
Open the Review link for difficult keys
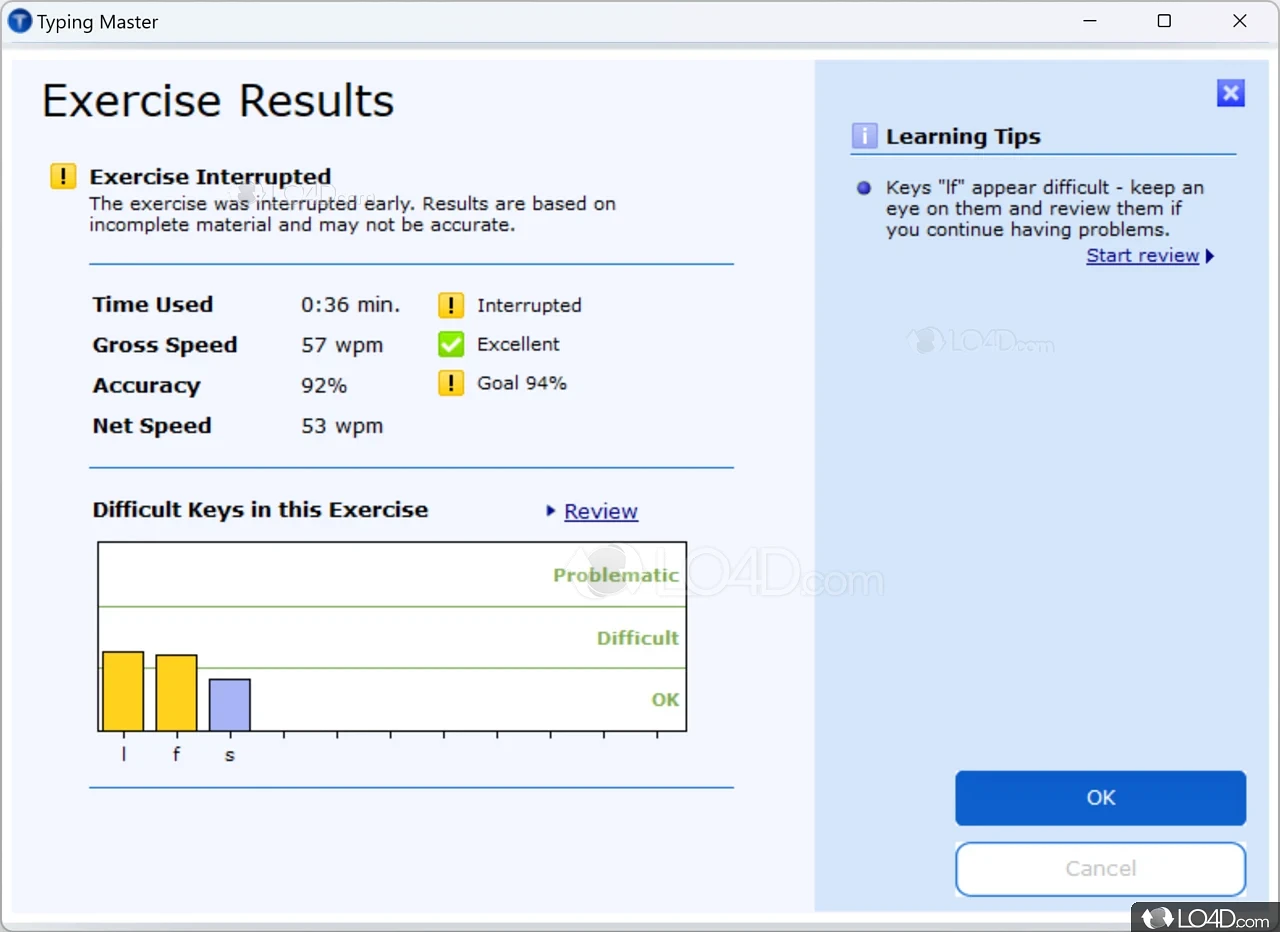point(600,512)
